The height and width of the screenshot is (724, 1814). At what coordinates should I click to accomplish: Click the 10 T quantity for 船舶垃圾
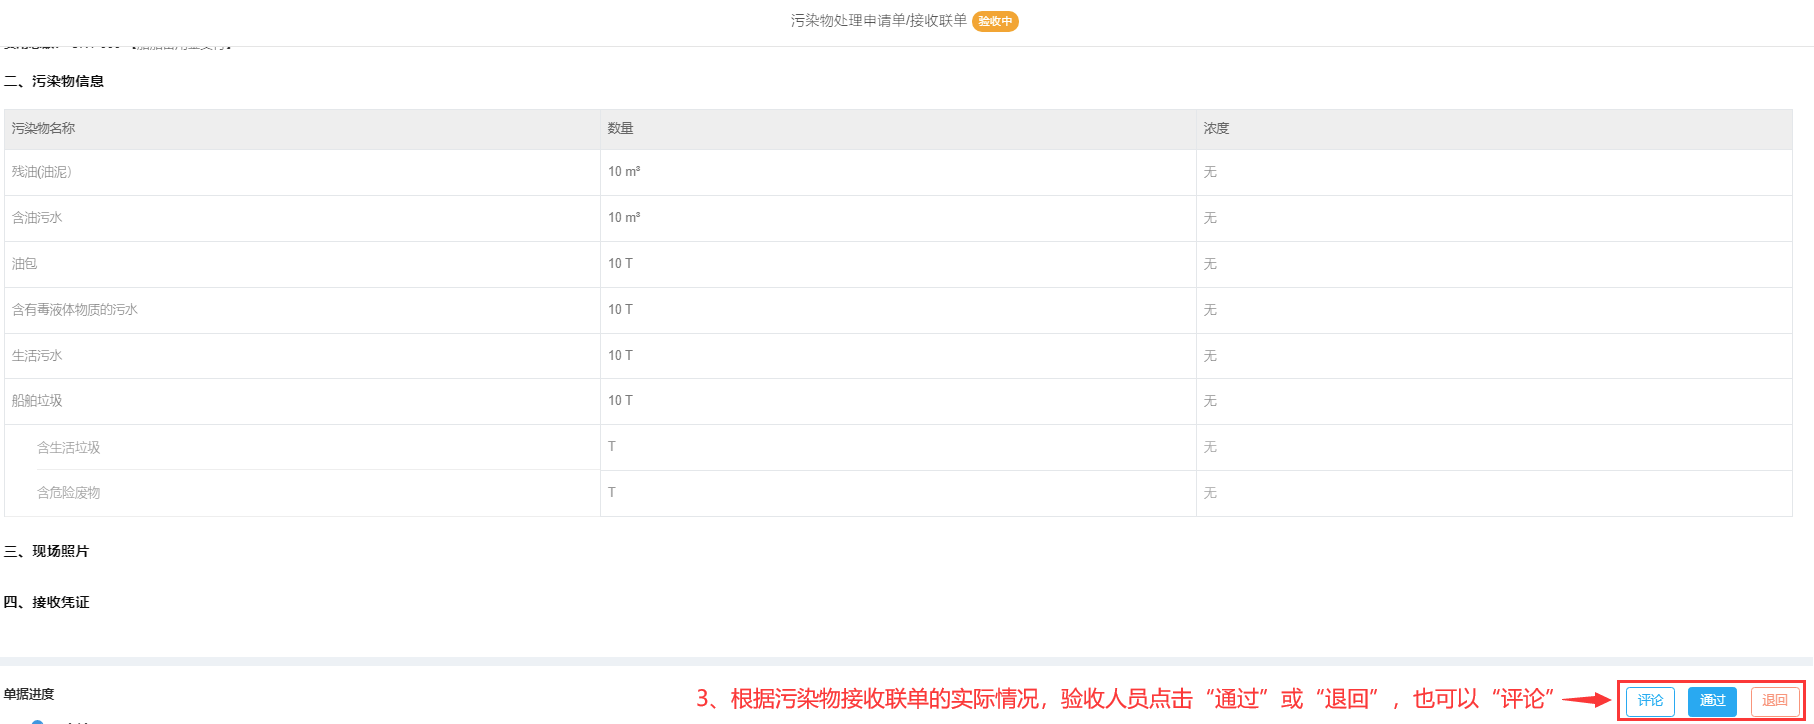pyautogui.click(x=620, y=401)
